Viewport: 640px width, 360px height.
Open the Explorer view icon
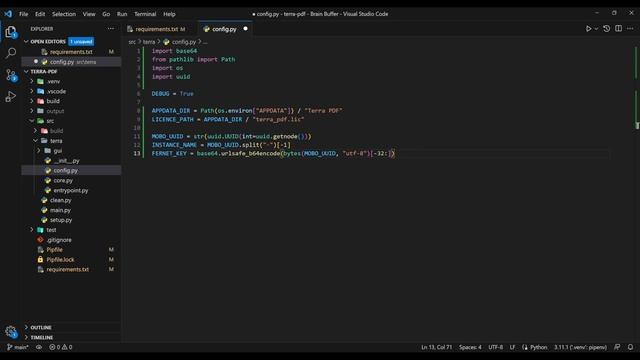[11, 32]
